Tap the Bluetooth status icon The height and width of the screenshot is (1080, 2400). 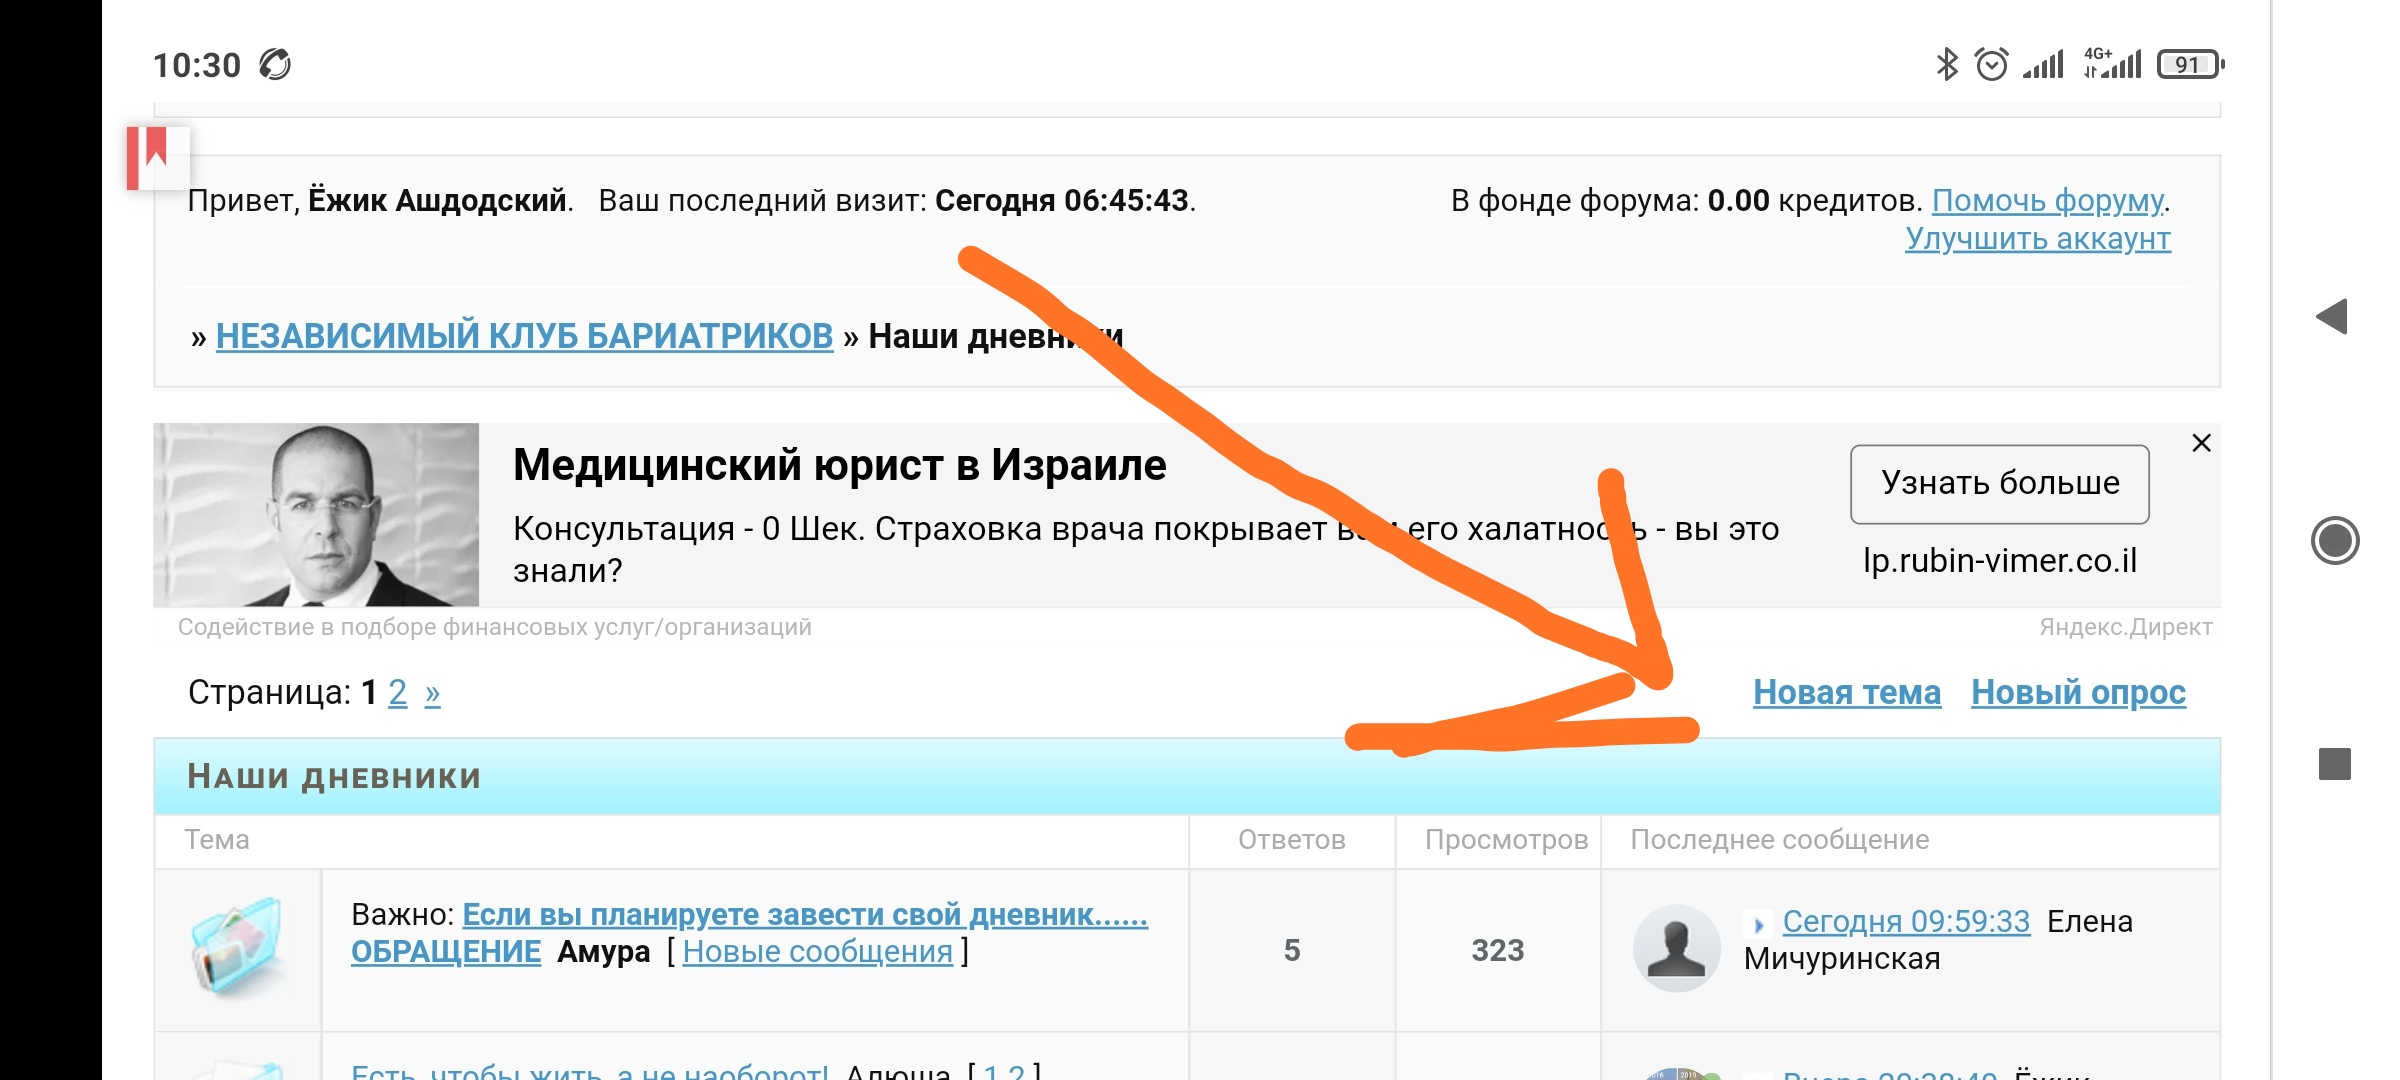pyautogui.click(x=1946, y=65)
